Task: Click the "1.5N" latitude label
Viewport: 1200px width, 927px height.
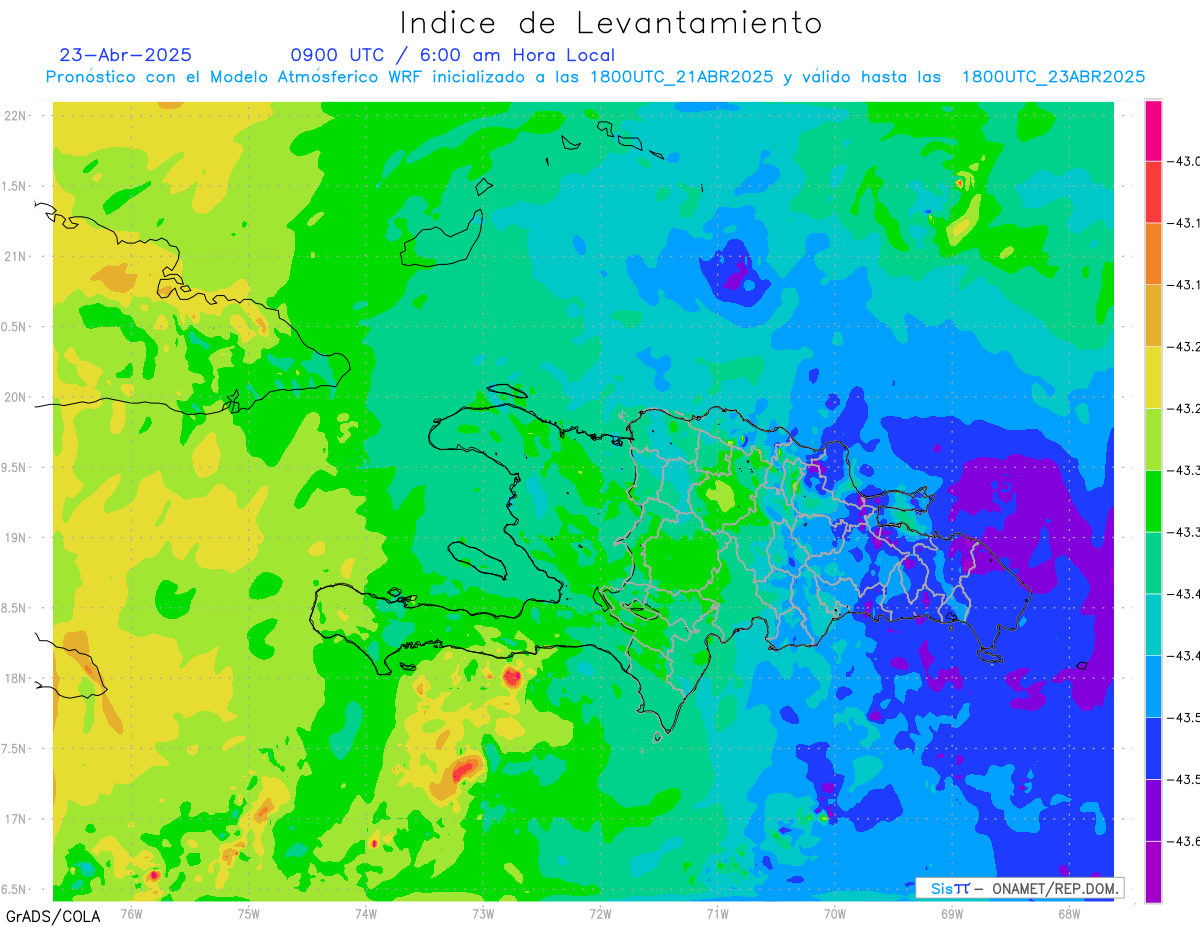Action: coord(15,187)
